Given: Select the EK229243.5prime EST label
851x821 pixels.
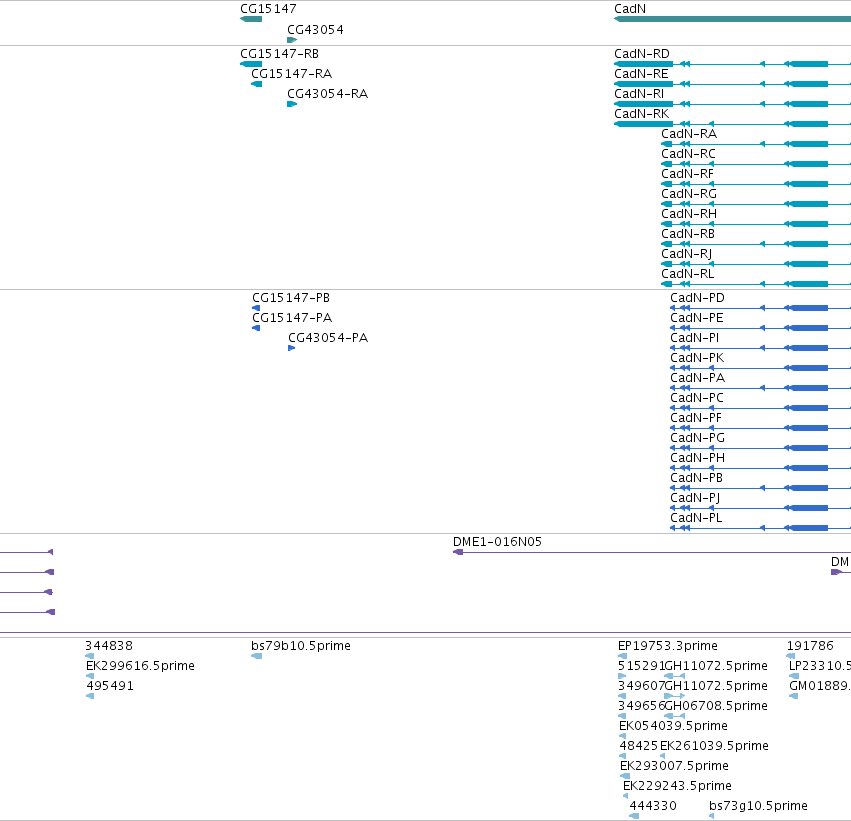Looking at the screenshot, I should point(677,786).
